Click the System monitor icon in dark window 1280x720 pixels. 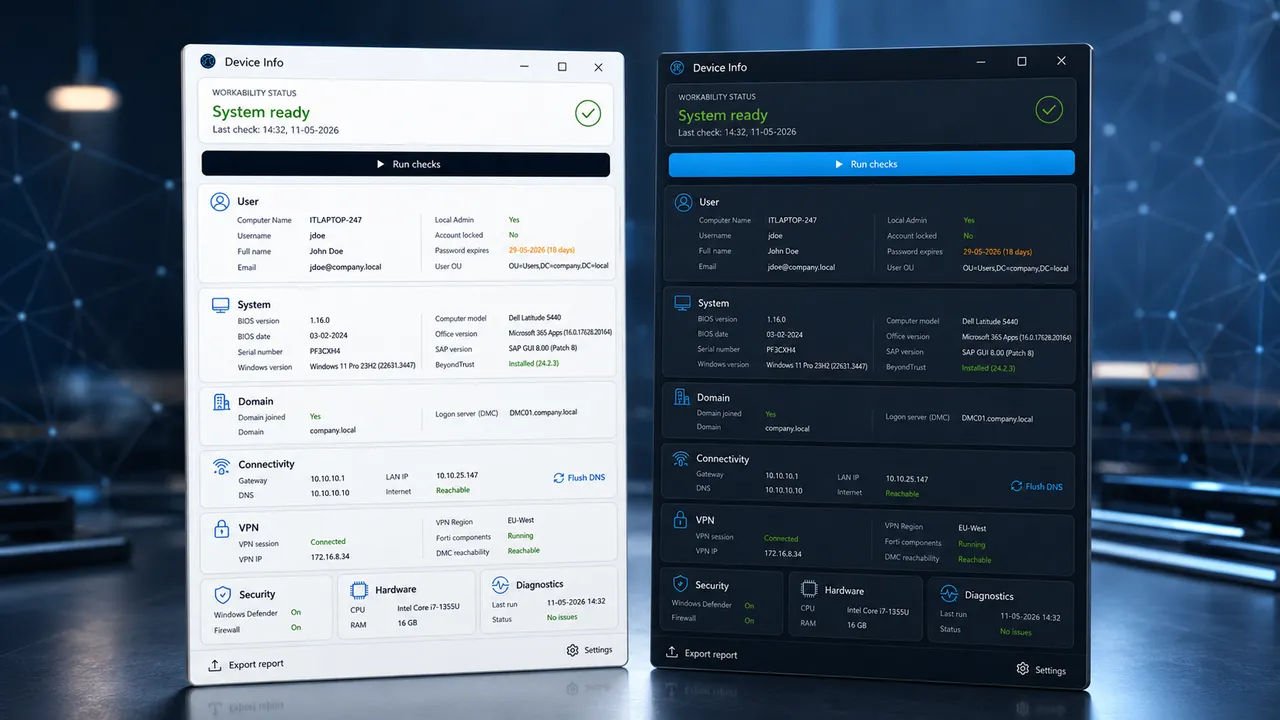coord(684,303)
